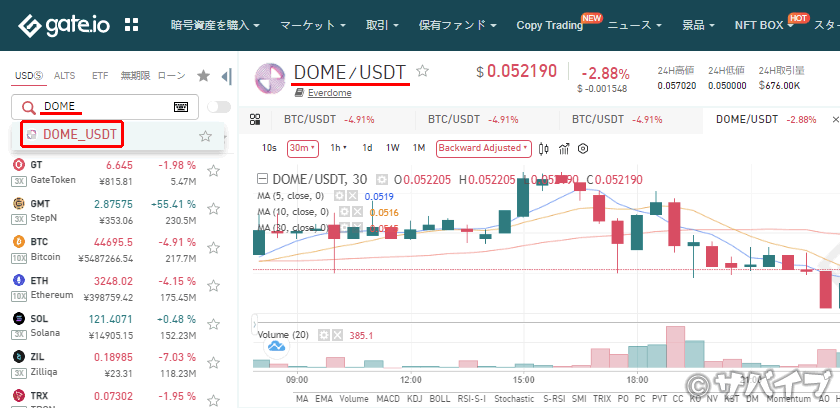This screenshot has width=840, height=408.
Task: Open the NFT BOX menu
Action: point(764,25)
